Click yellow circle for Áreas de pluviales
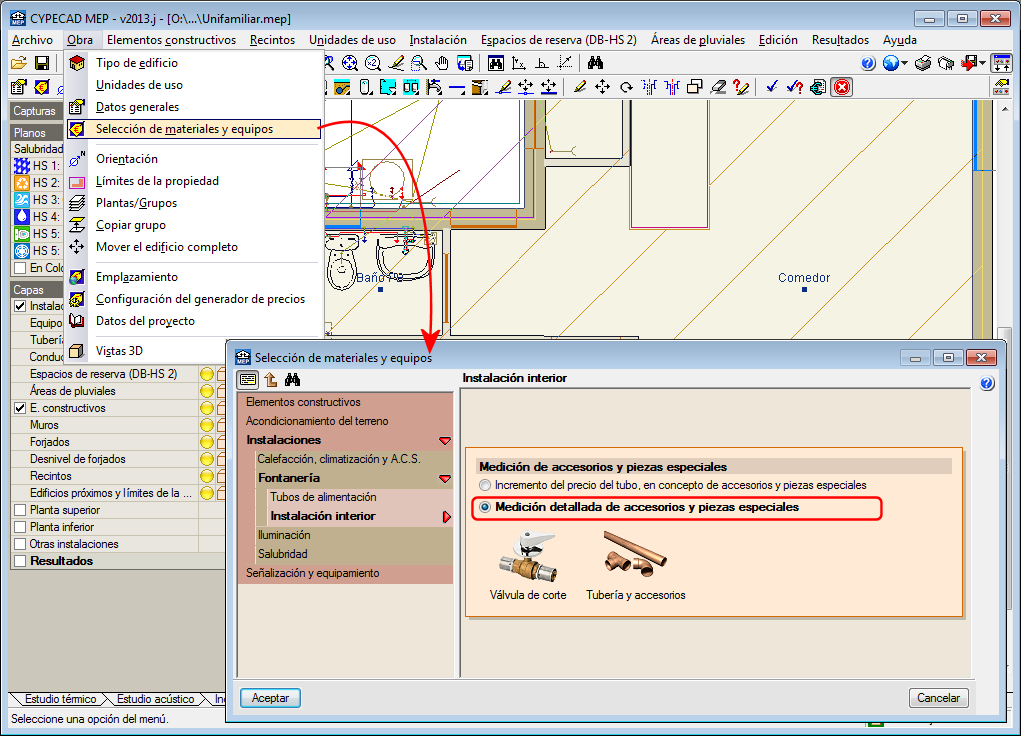Screen dimensions: 1021x736 click(206, 391)
